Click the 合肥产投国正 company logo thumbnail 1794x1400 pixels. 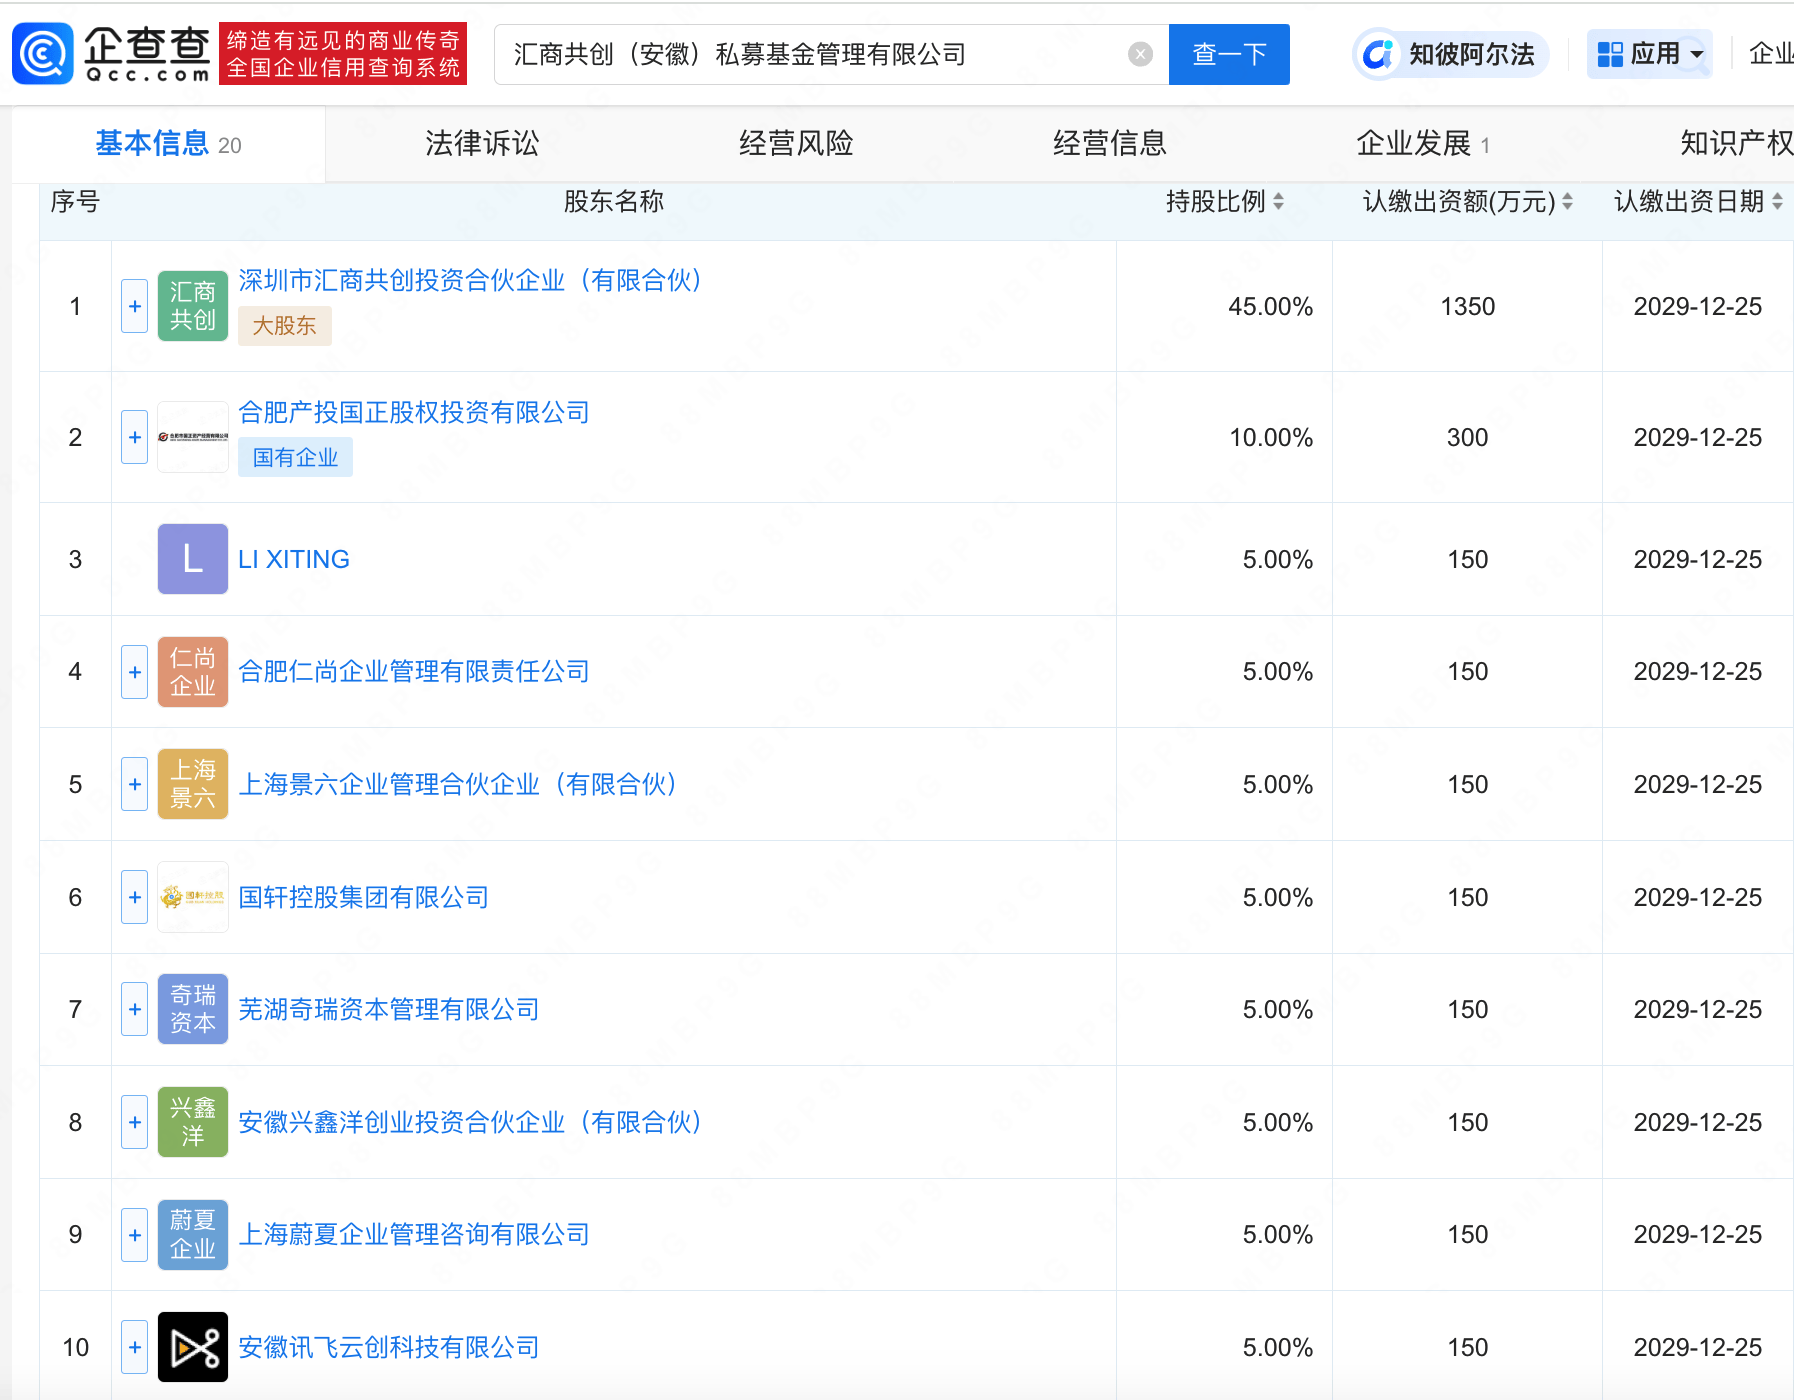[x=193, y=437]
